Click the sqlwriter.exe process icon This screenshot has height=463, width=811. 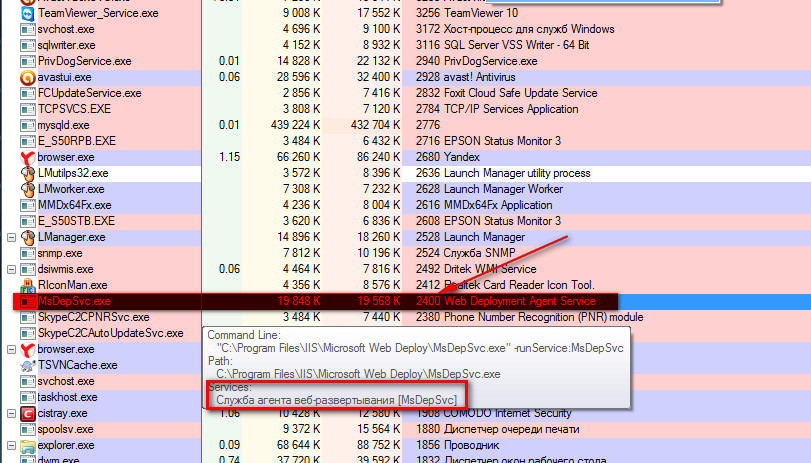pos(27,46)
